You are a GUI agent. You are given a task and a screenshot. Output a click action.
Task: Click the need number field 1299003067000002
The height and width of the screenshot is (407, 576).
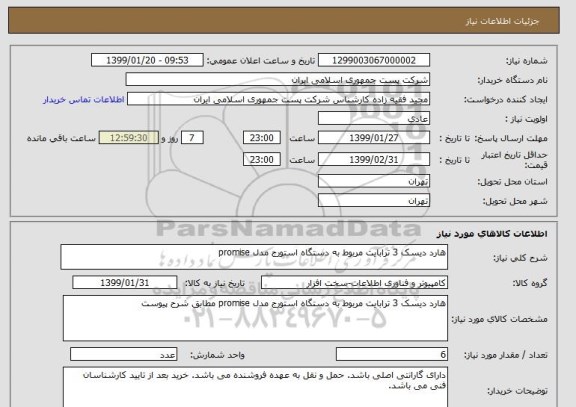point(374,60)
